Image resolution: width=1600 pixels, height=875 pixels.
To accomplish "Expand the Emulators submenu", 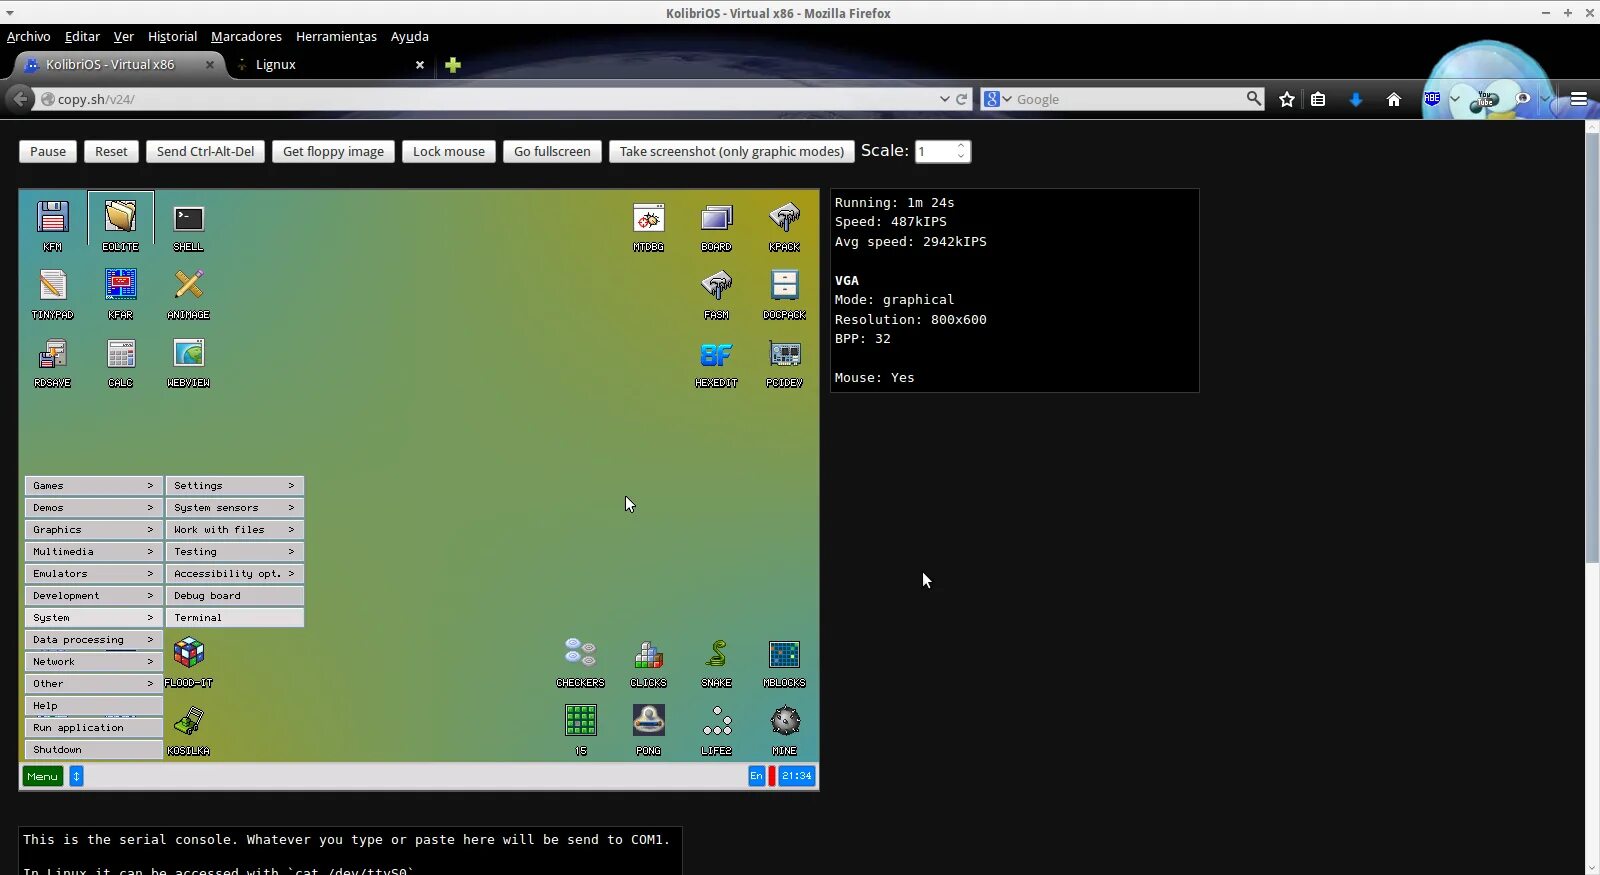I will pyautogui.click(x=93, y=574).
